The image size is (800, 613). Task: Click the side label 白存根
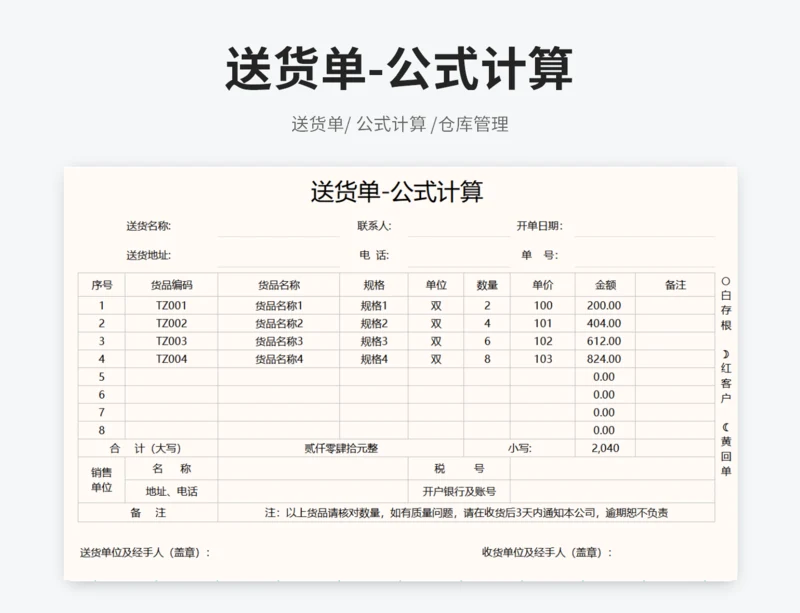point(726,303)
